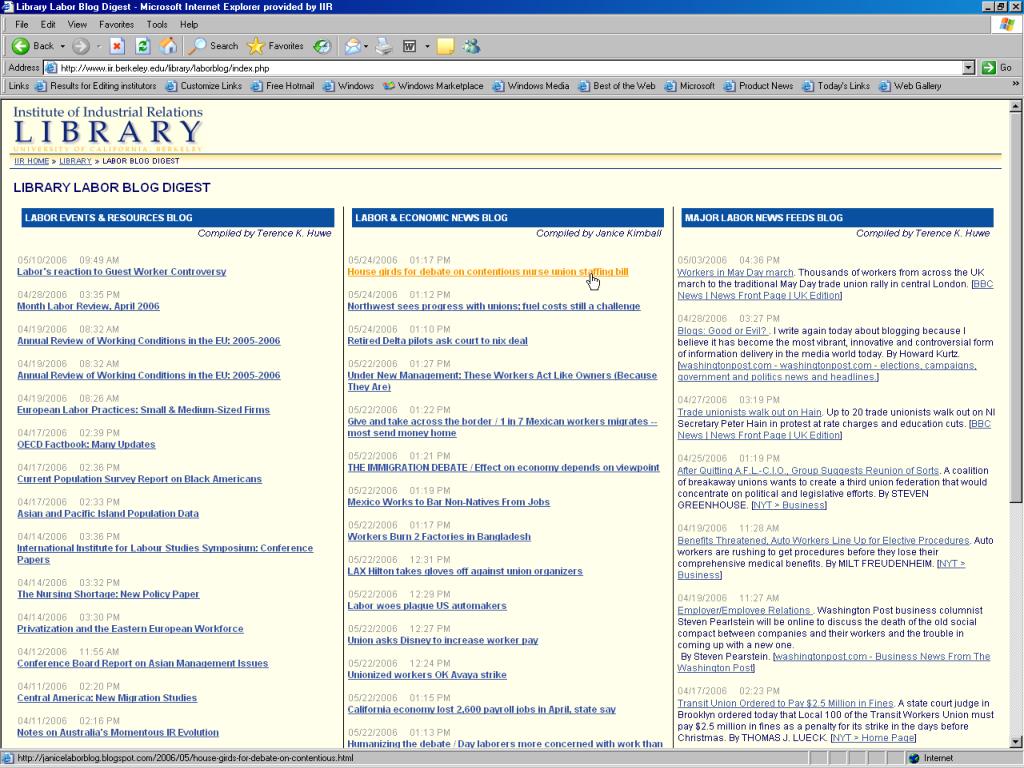The width and height of the screenshot is (1024, 768).
Task: Refresh the page with the green arrows icon
Action: [x=142, y=46]
